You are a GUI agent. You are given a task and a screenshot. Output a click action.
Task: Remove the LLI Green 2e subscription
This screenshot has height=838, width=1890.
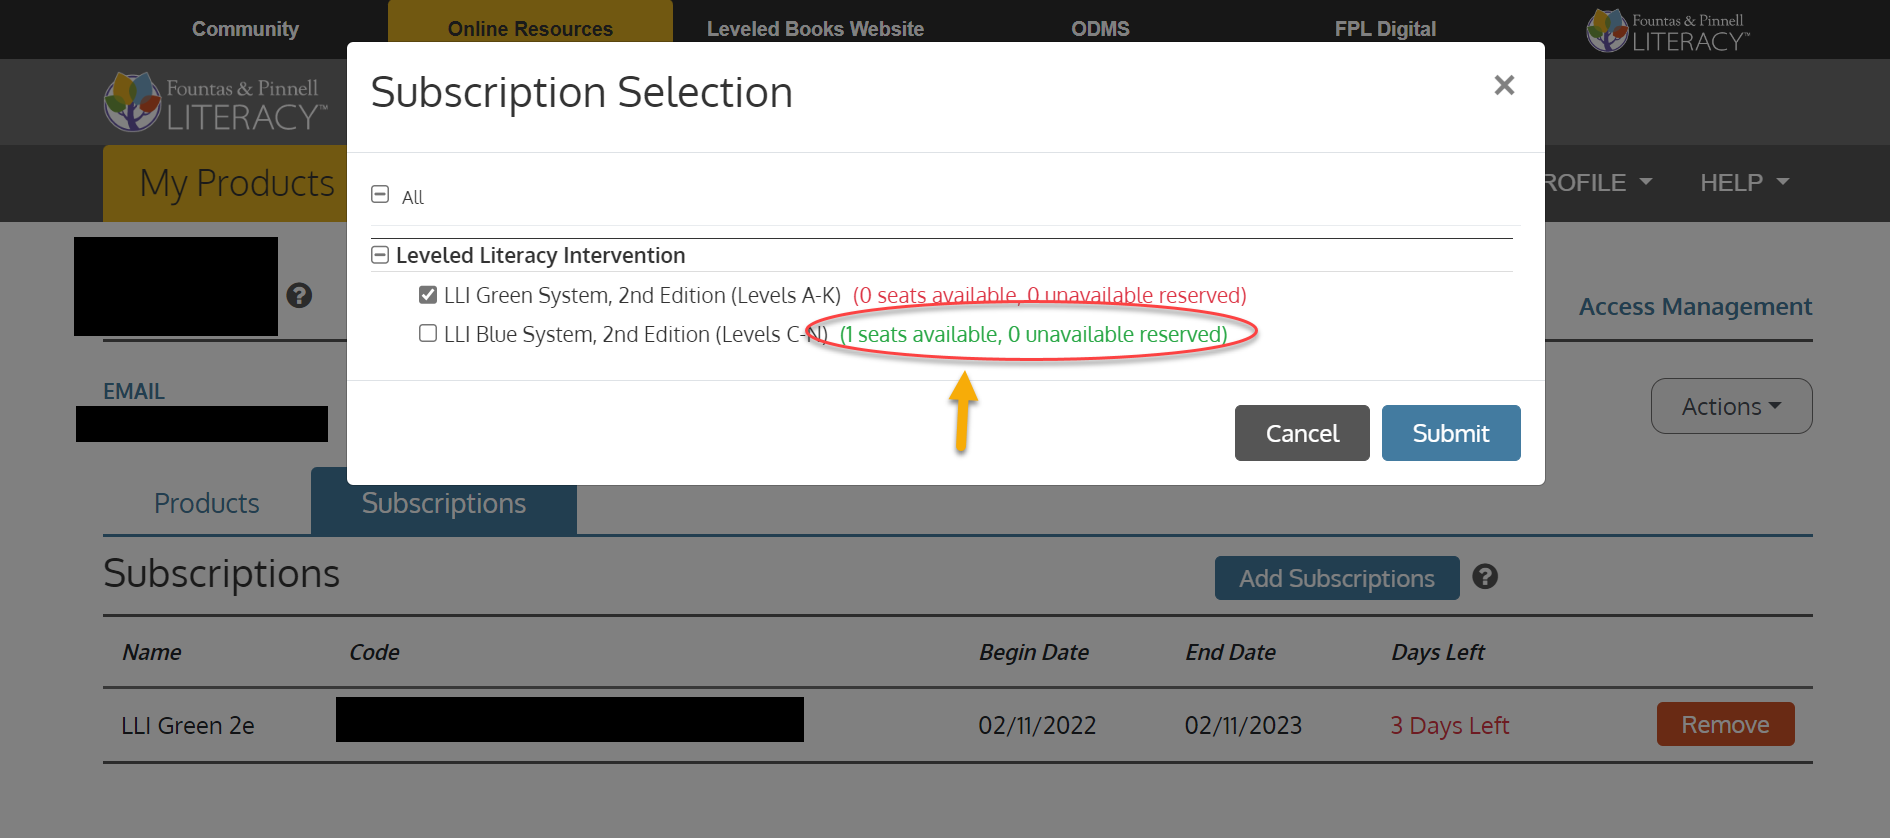(1725, 724)
